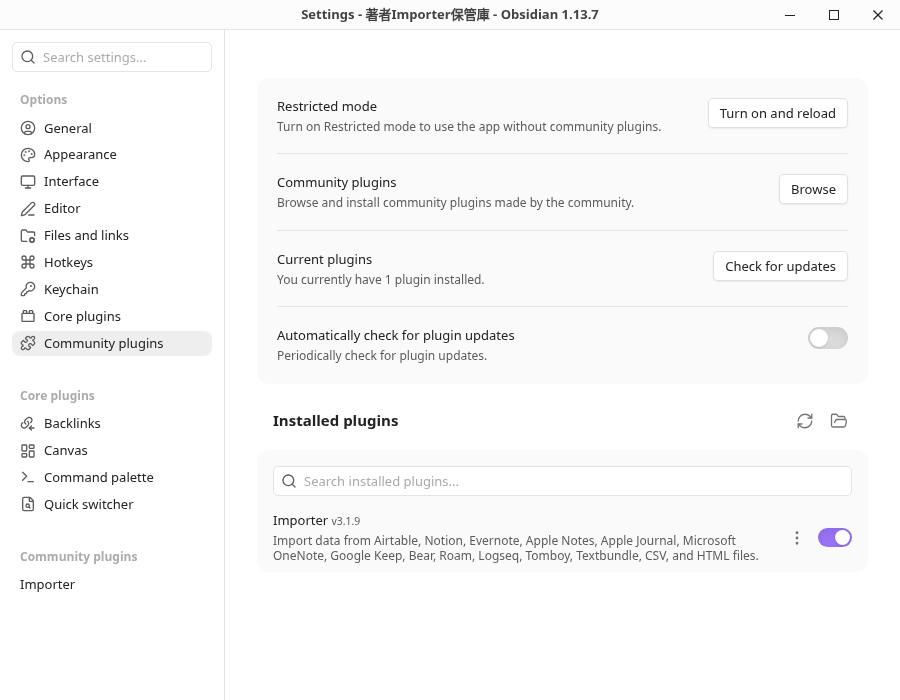Click the Core plugins box icon
Viewport: 900px width, 700px height.
28,317
